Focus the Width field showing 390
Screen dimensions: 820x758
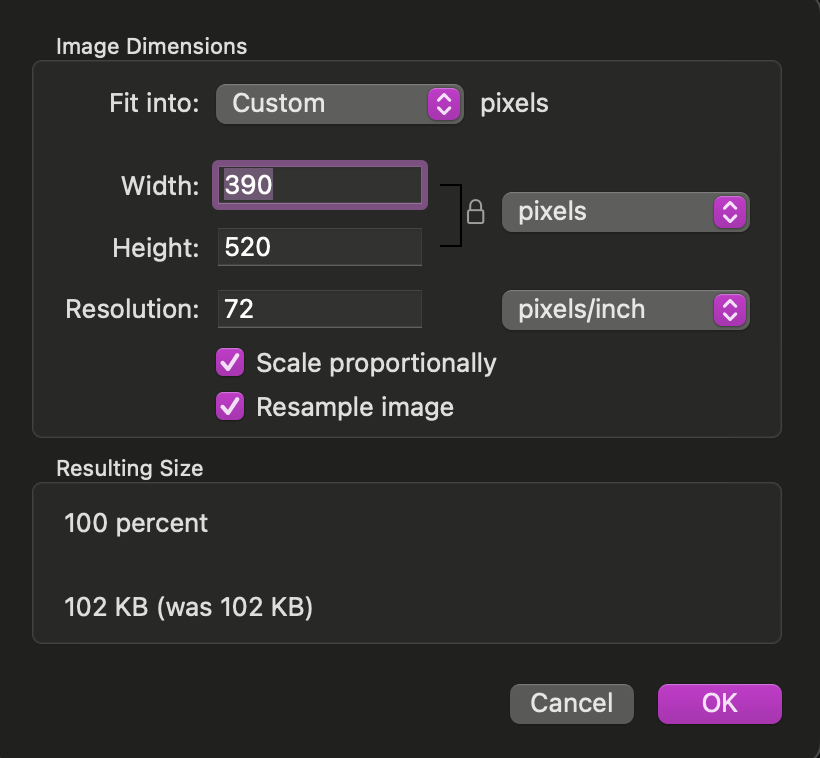[x=320, y=185]
